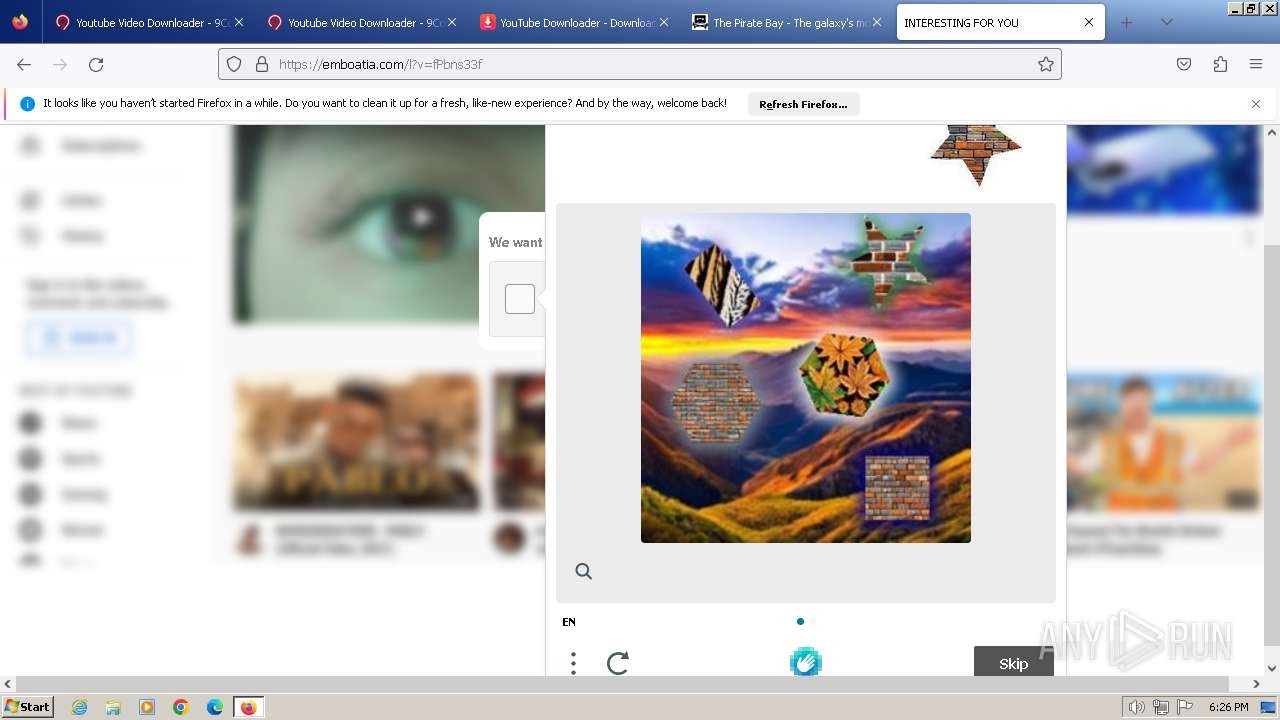Screen dimensions: 1280x720
Task: Click the padlock site security icon
Action: (x=262, y=64)
